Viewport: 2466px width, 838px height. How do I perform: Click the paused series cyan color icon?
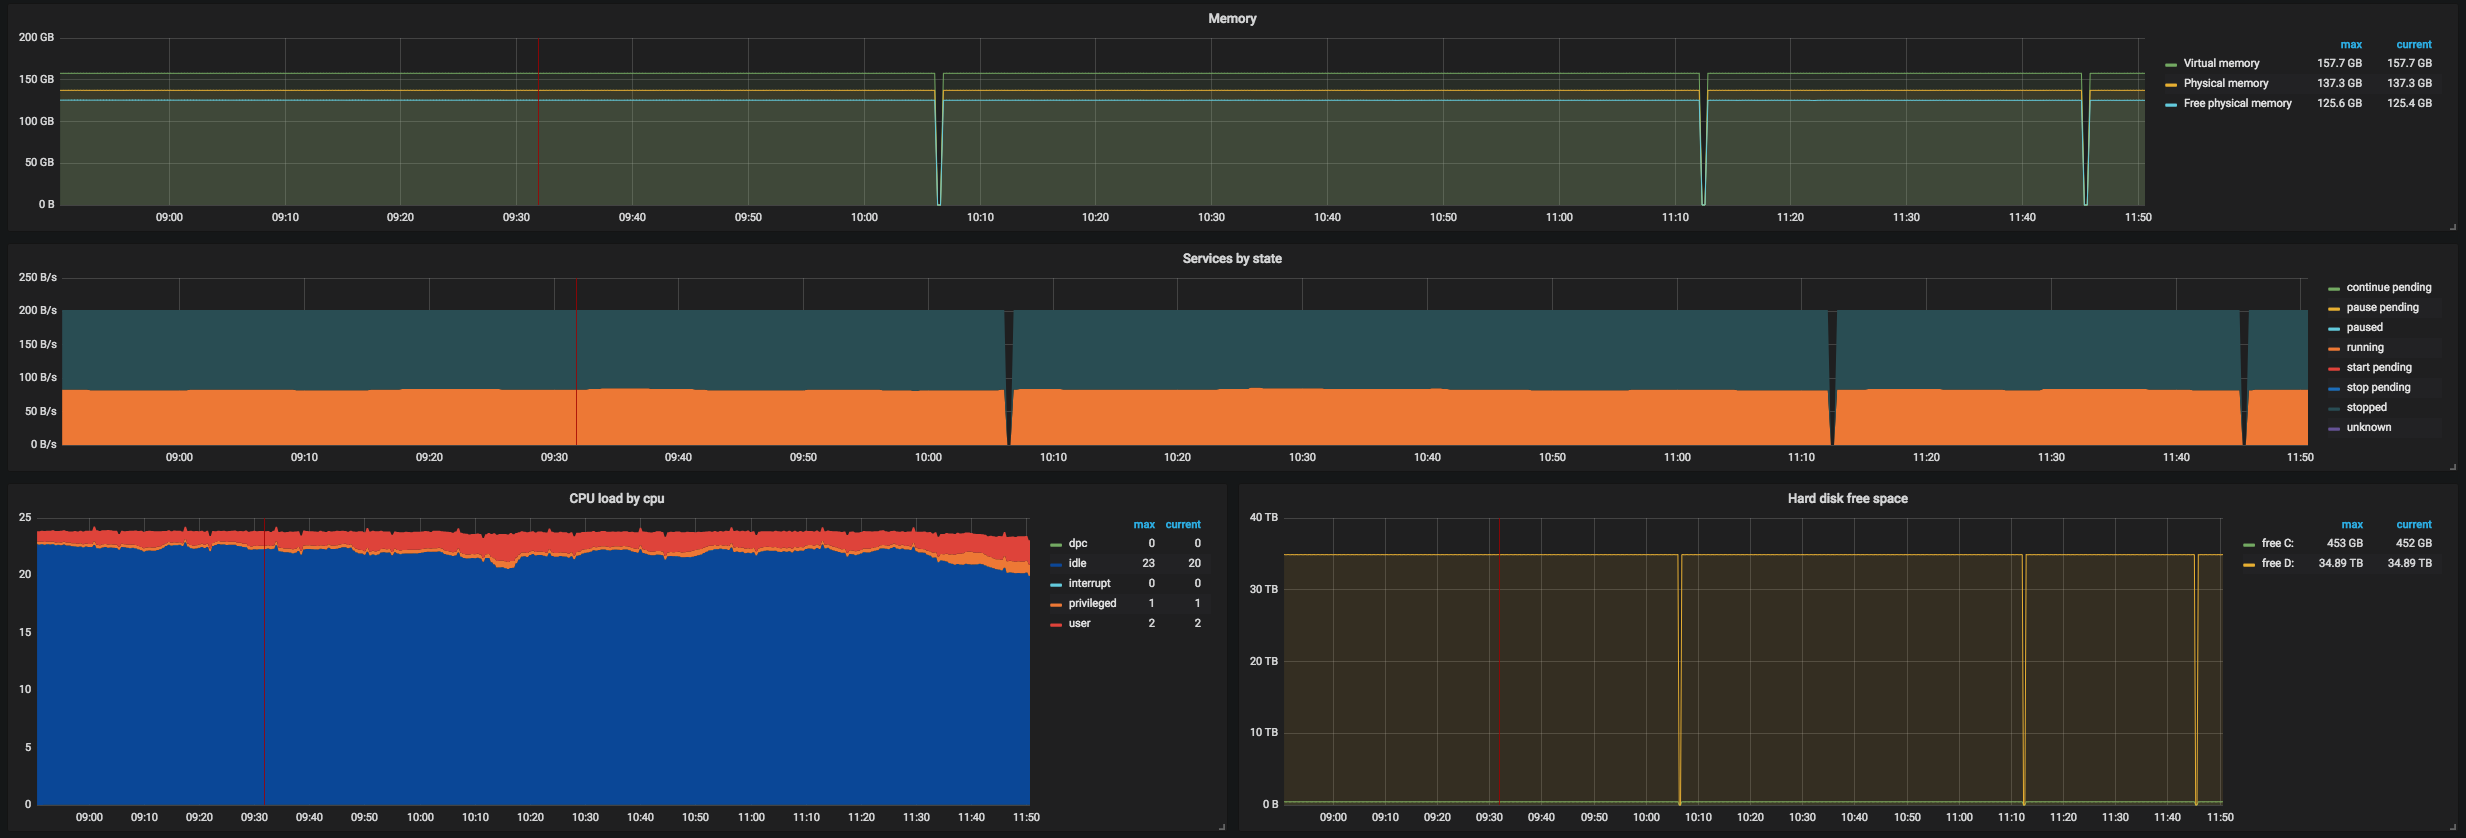[2334, 328]
